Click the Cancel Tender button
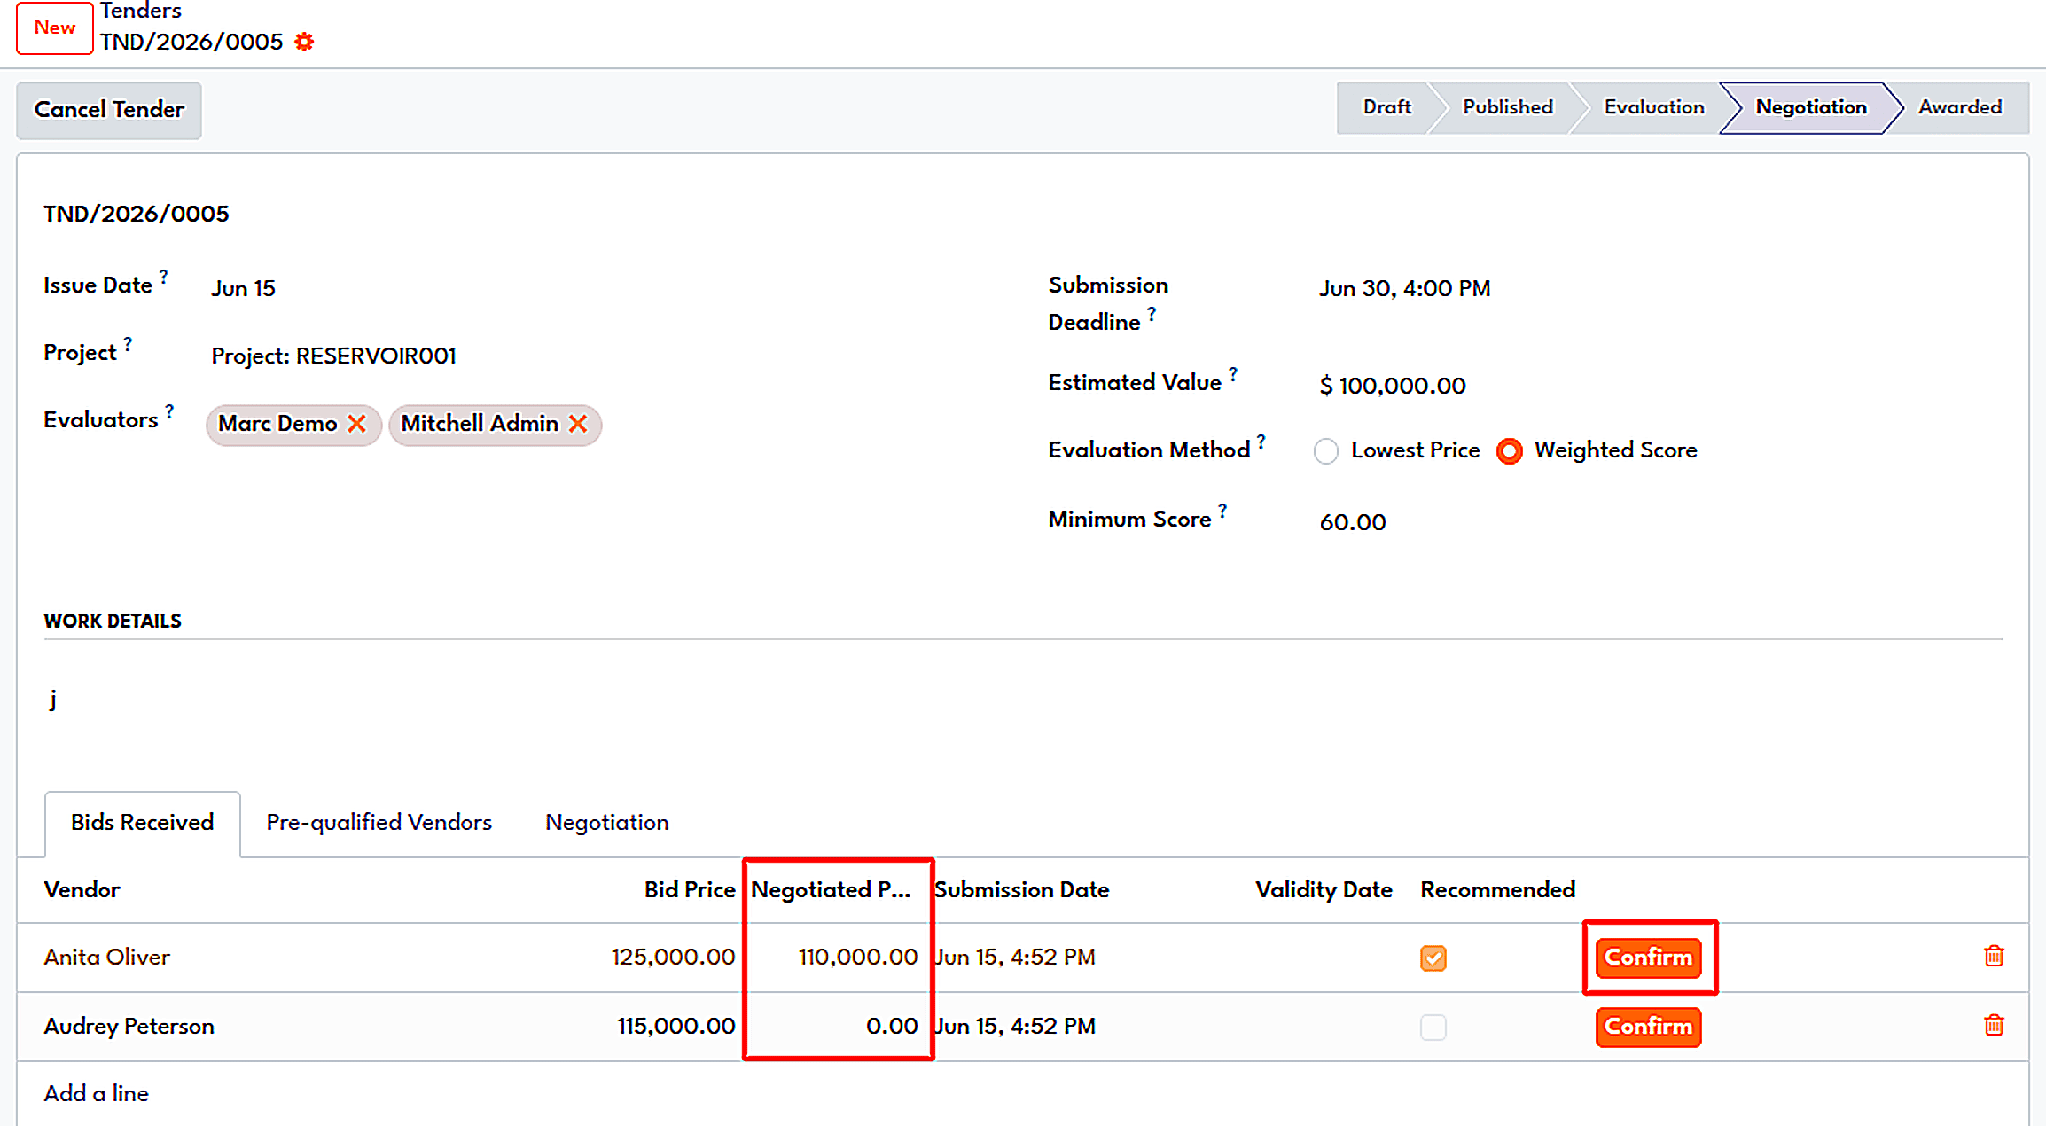2046x1126 pixels. click(x=109, y=110)
